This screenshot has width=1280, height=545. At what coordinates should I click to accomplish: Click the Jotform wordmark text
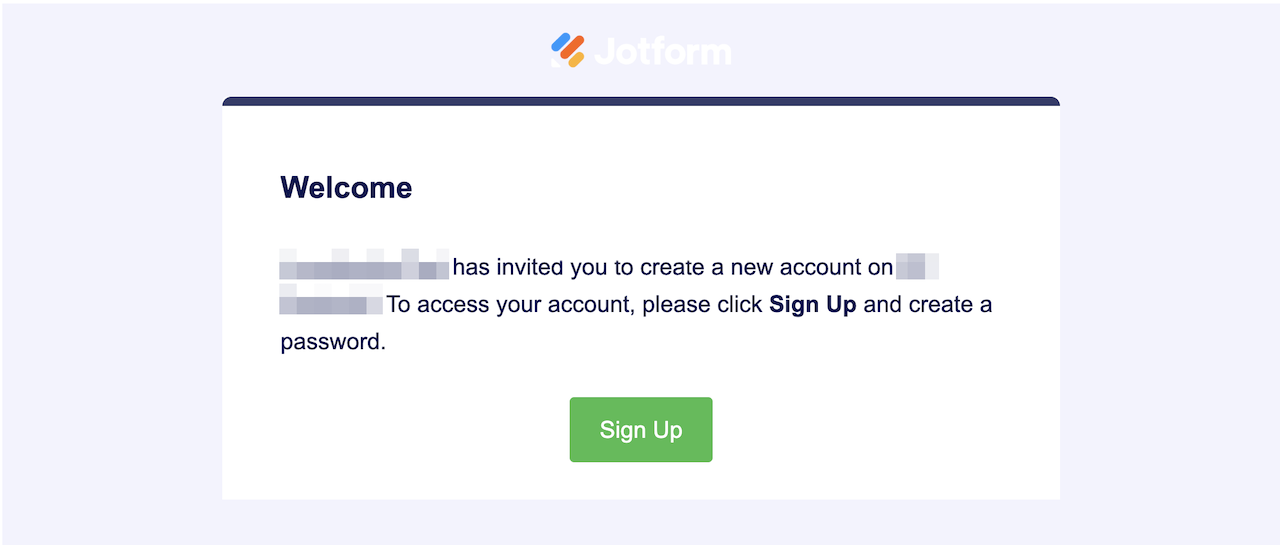[x=662, y=51]
